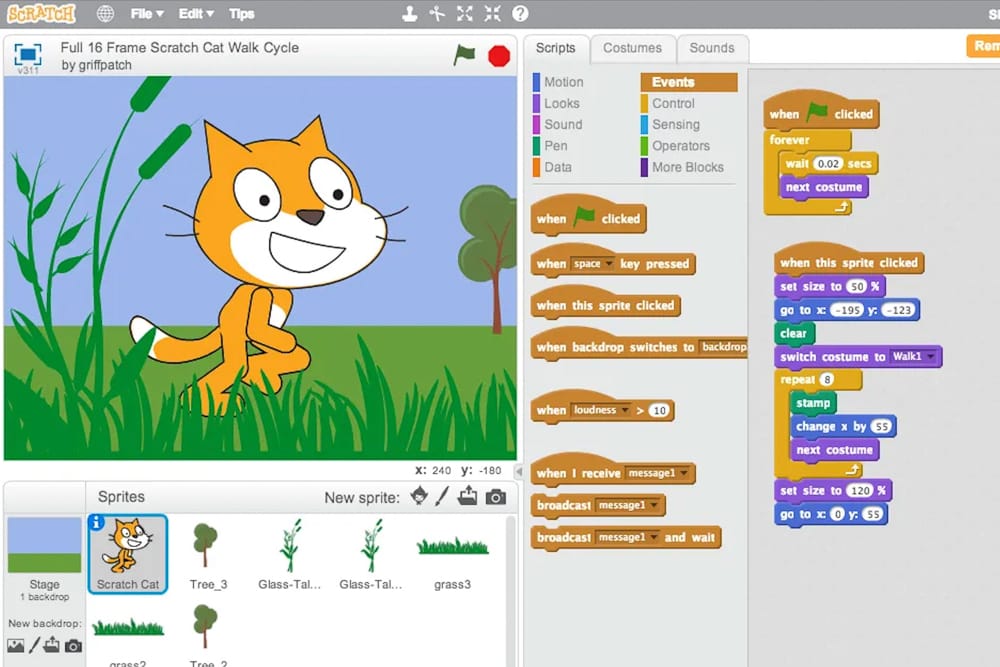
Task: Choose the Shrink sprite tool
Action: click(x=492, y=14)
